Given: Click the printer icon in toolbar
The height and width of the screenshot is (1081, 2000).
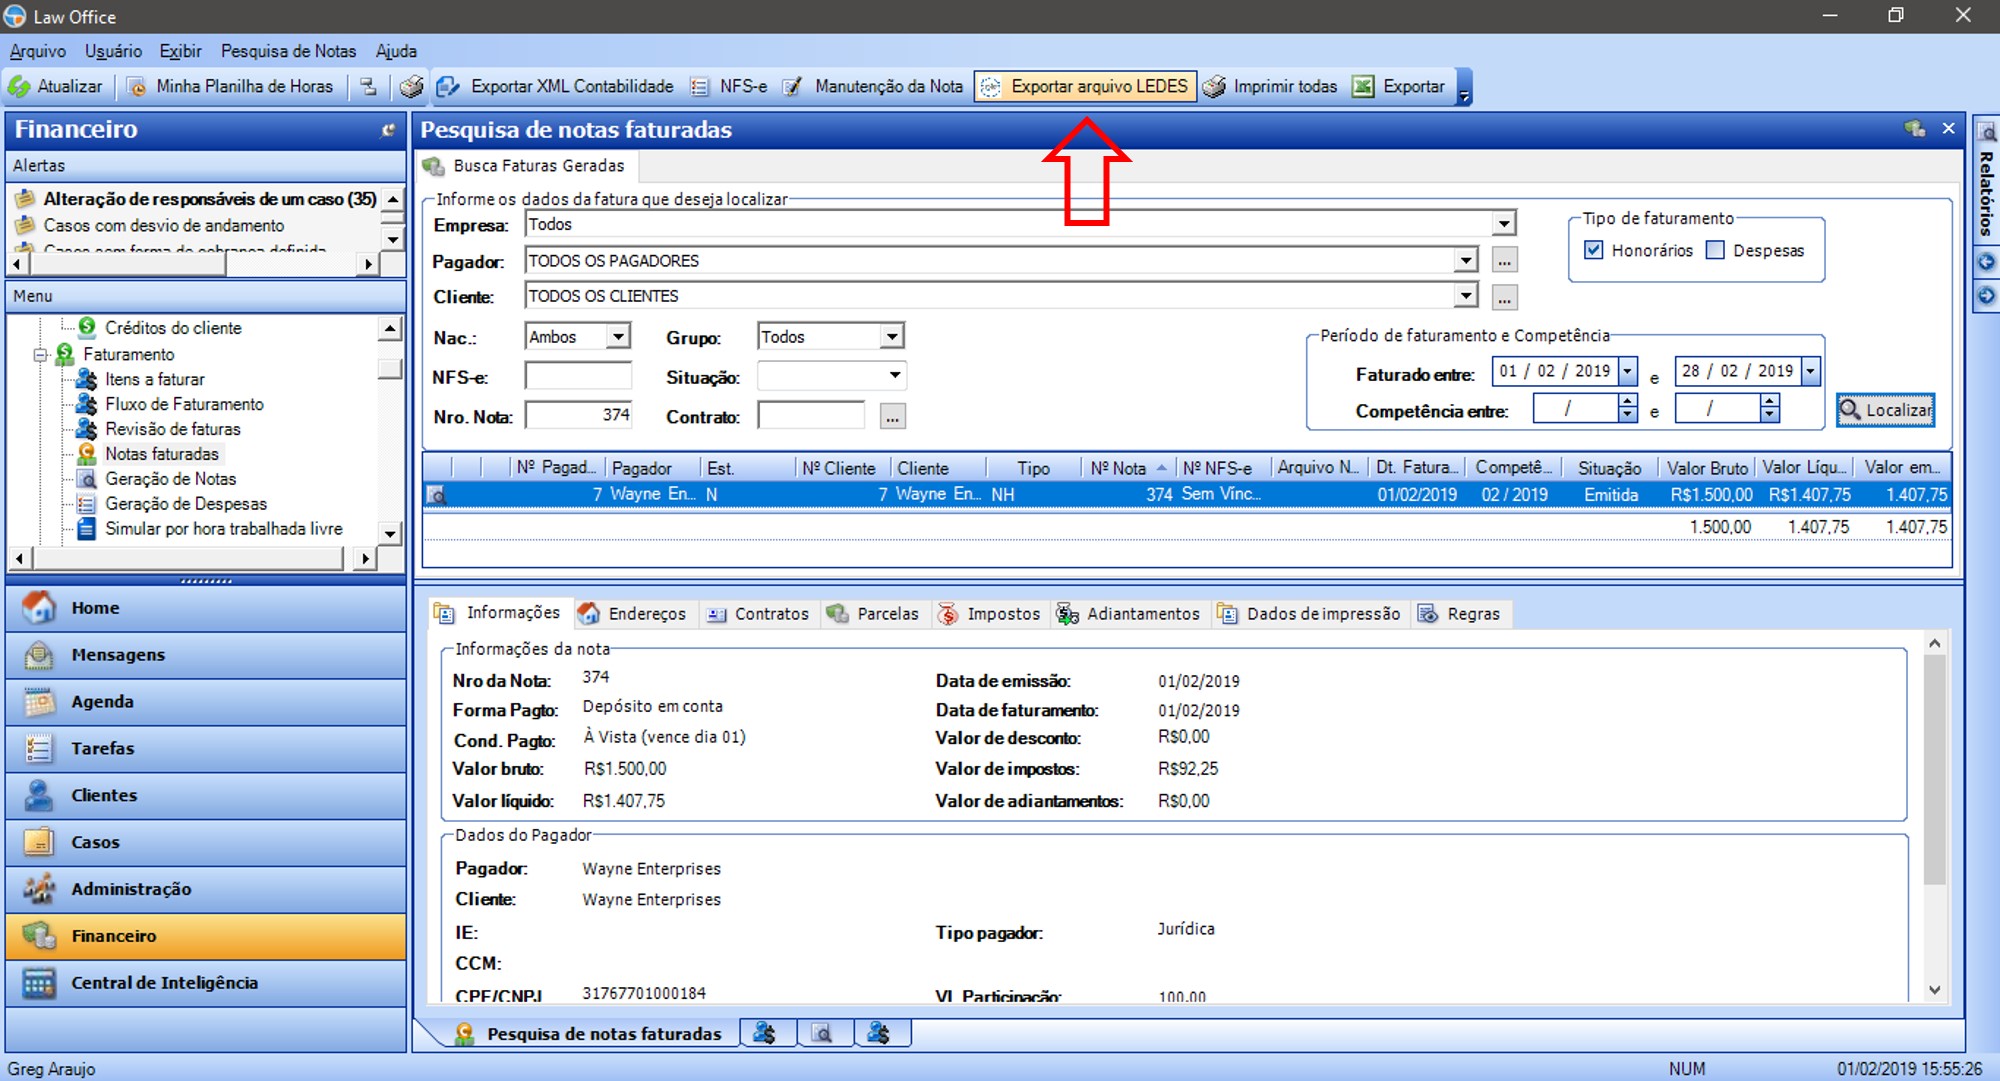Looking at the screenshot, I should tap(411, 87).
